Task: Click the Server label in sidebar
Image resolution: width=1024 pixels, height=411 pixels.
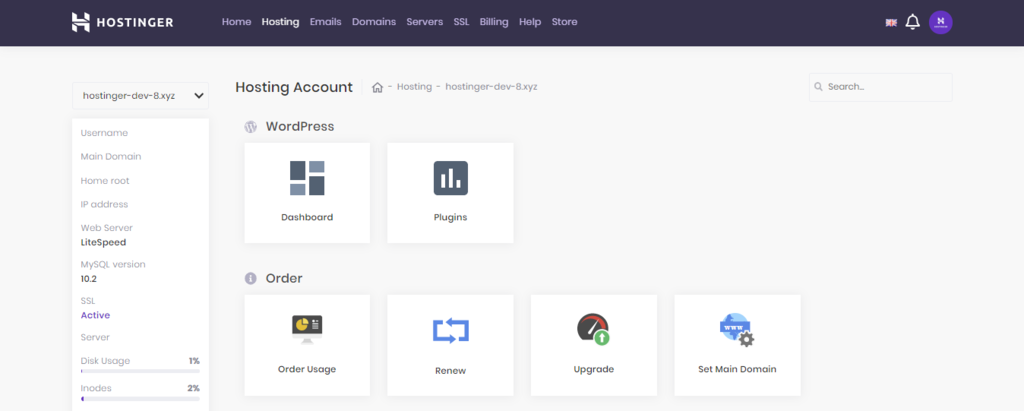Action: point(95,337)
